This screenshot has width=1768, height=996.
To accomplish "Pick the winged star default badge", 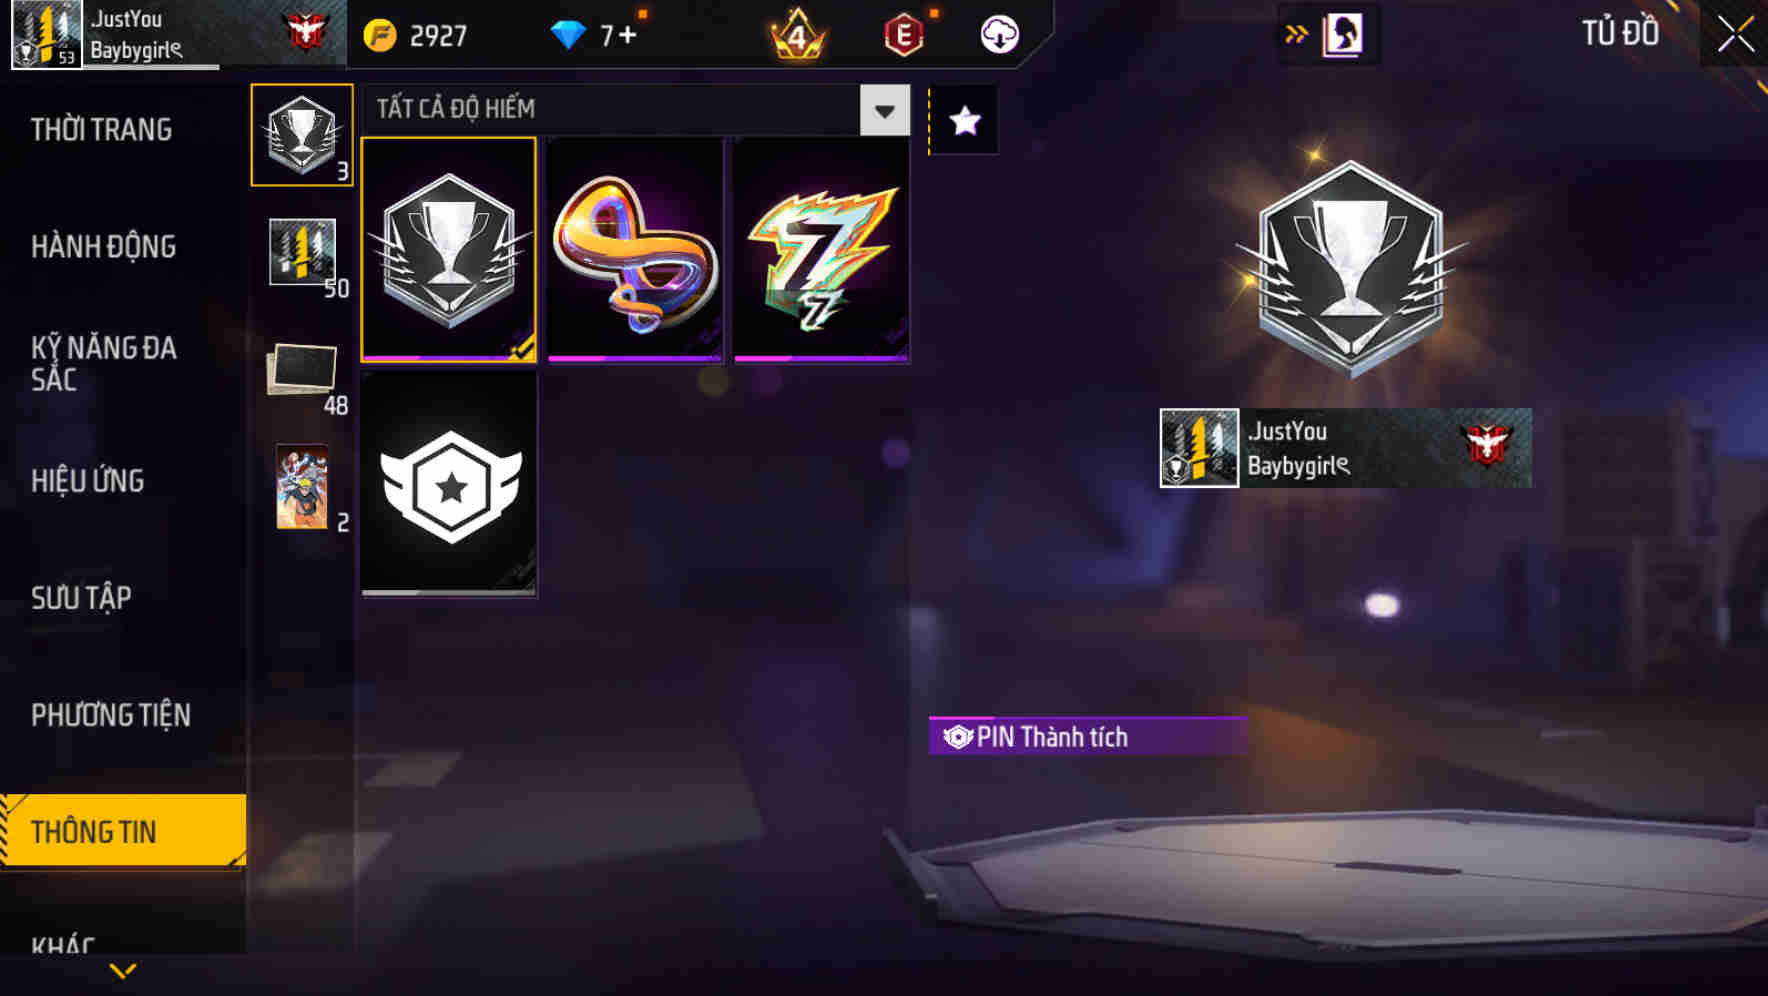I will (449, 485).
